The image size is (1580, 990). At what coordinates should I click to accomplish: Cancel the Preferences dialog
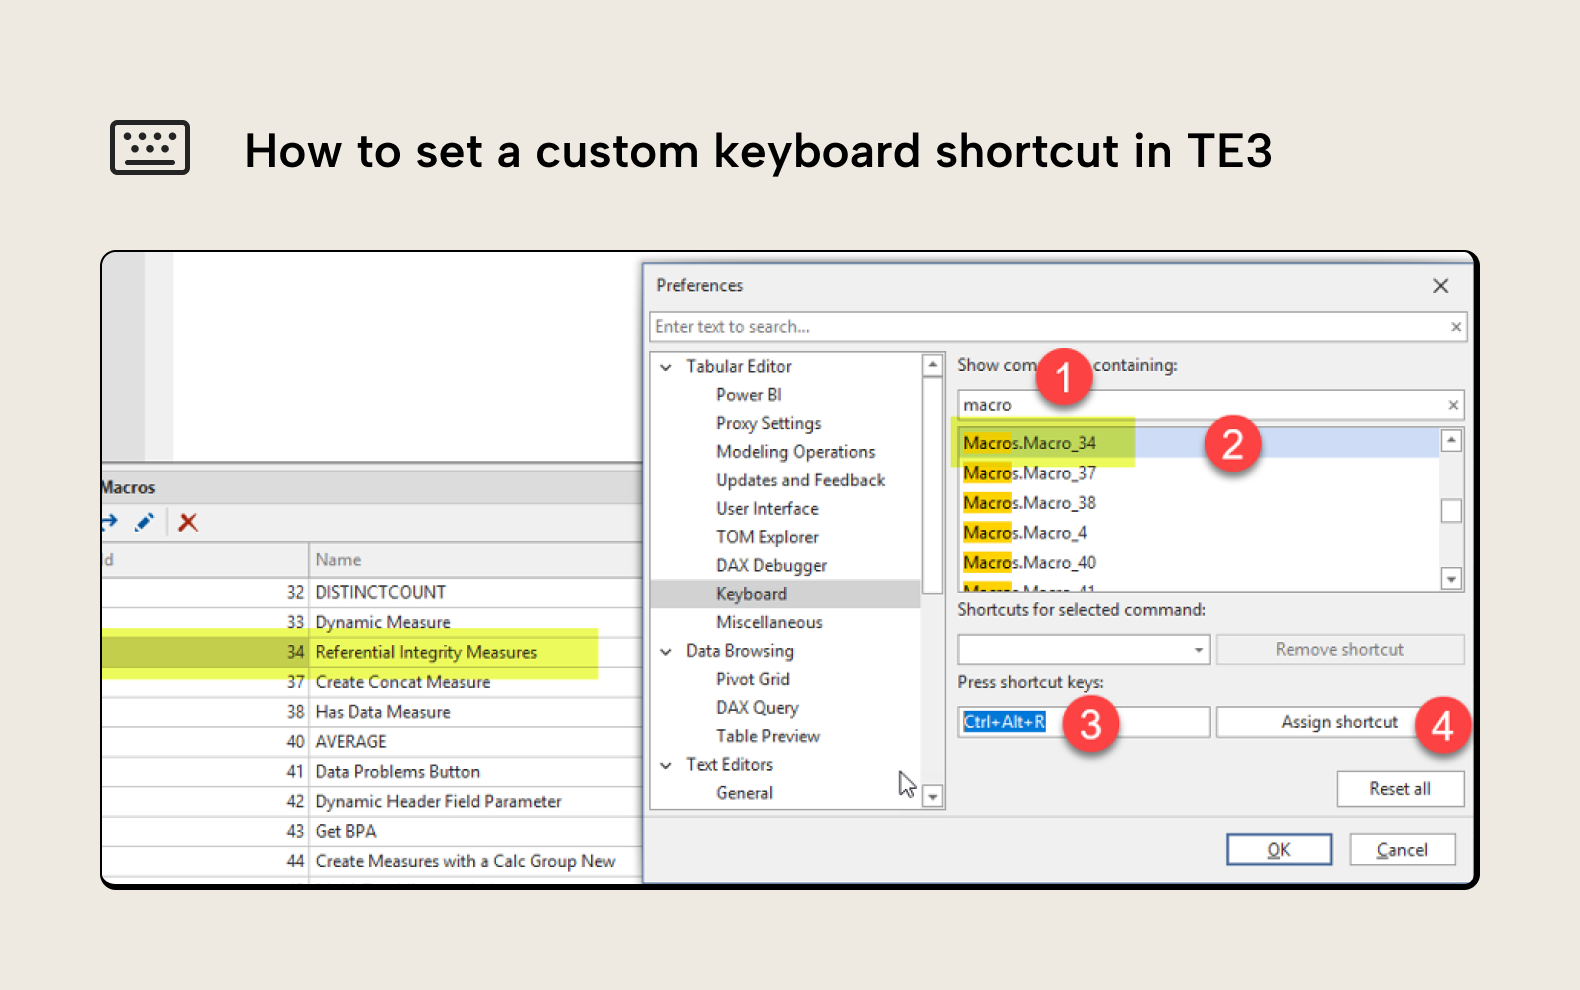[1402, 850]
